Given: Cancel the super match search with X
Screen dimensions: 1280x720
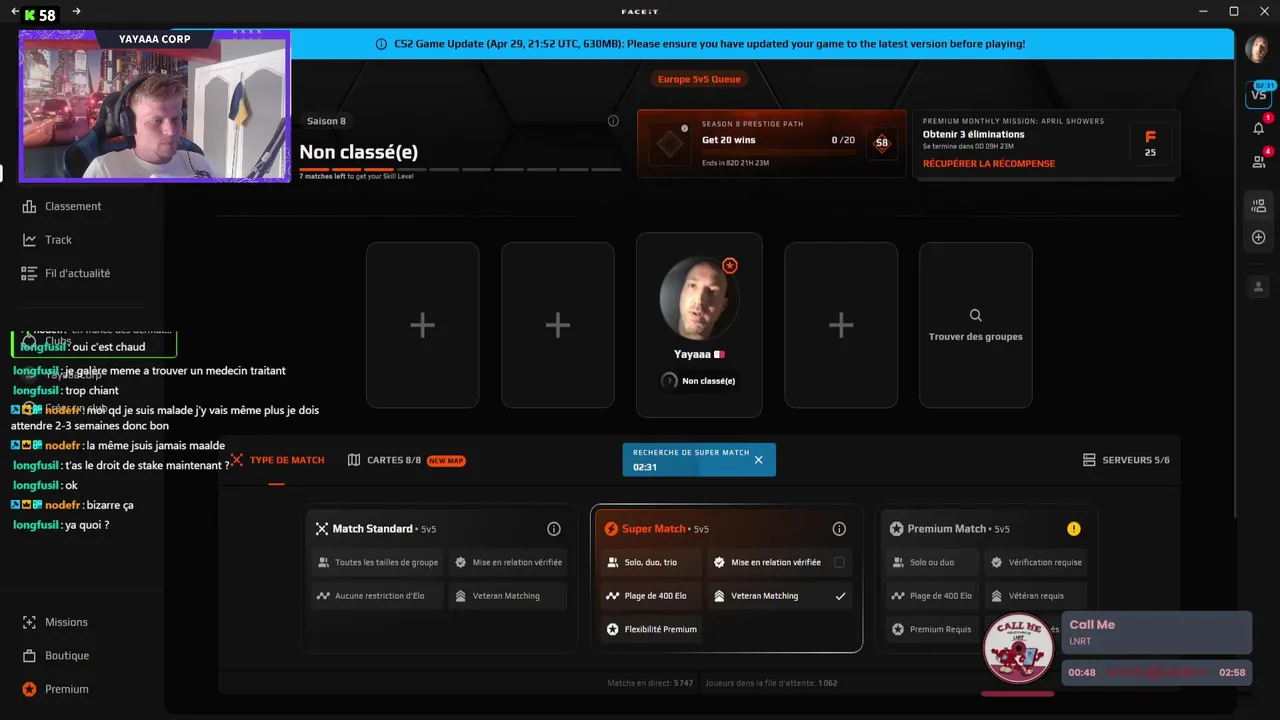Looking at the screenshot, I should (758, 460).
